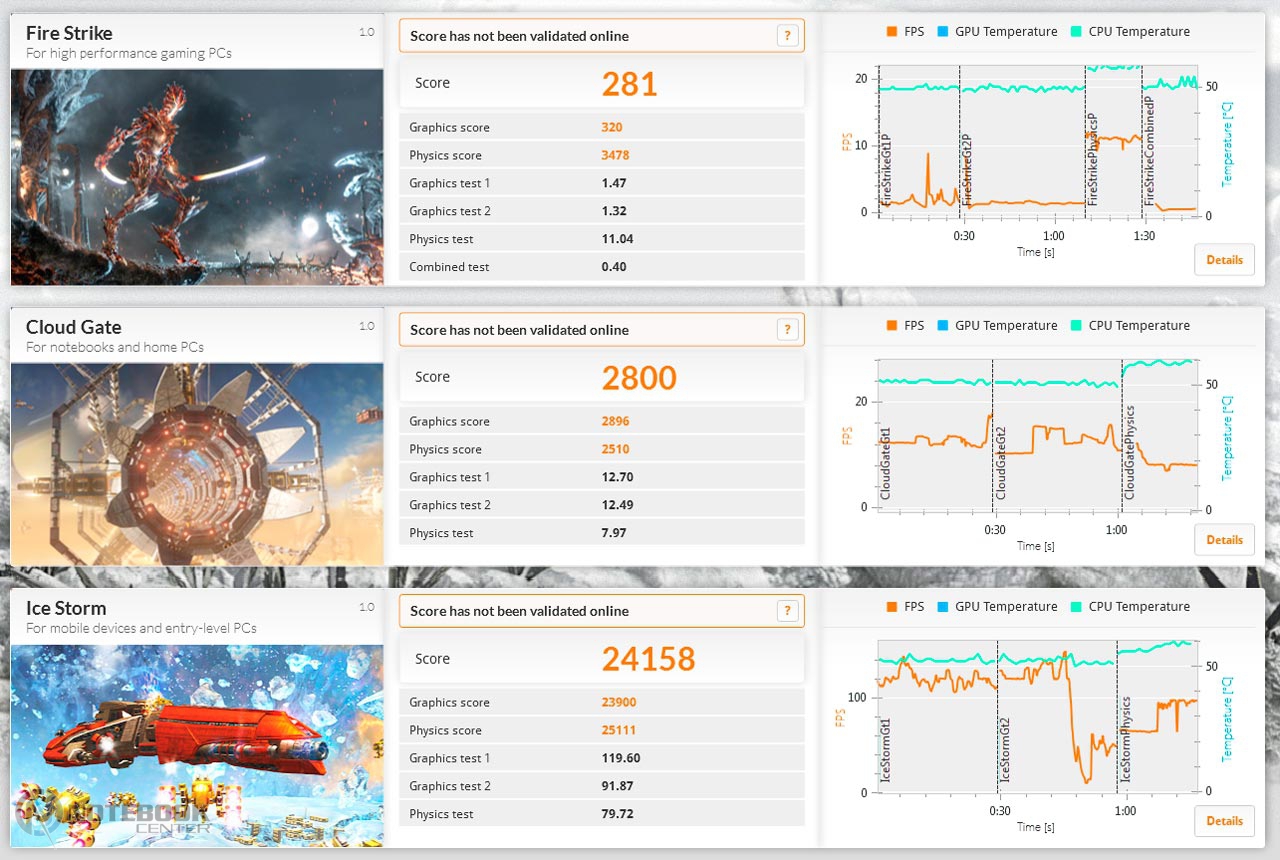Open Details for the Ice Storm graph
1280x860 pixels.
click(1224, 821)
